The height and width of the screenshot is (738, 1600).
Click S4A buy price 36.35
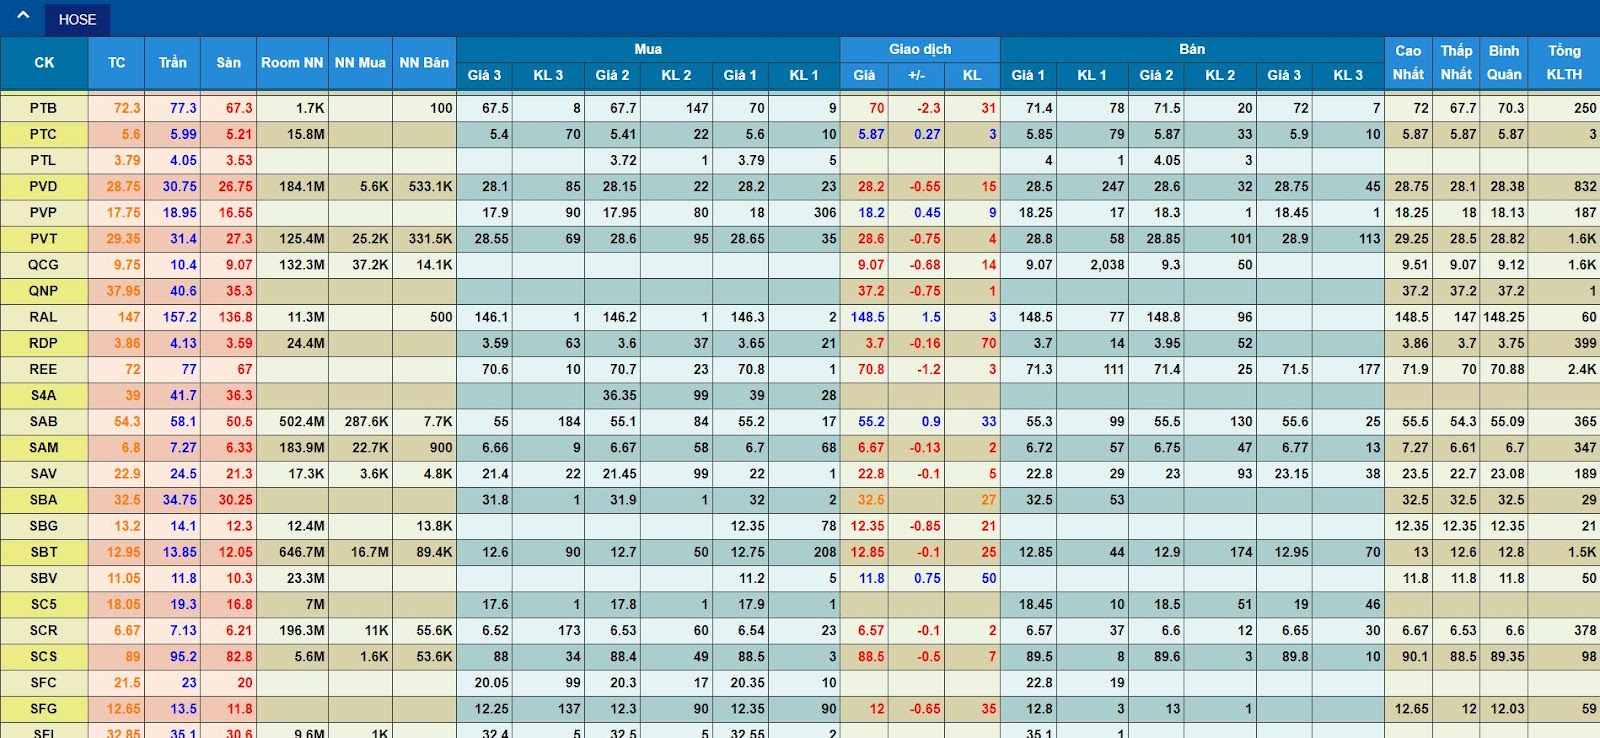619,395
